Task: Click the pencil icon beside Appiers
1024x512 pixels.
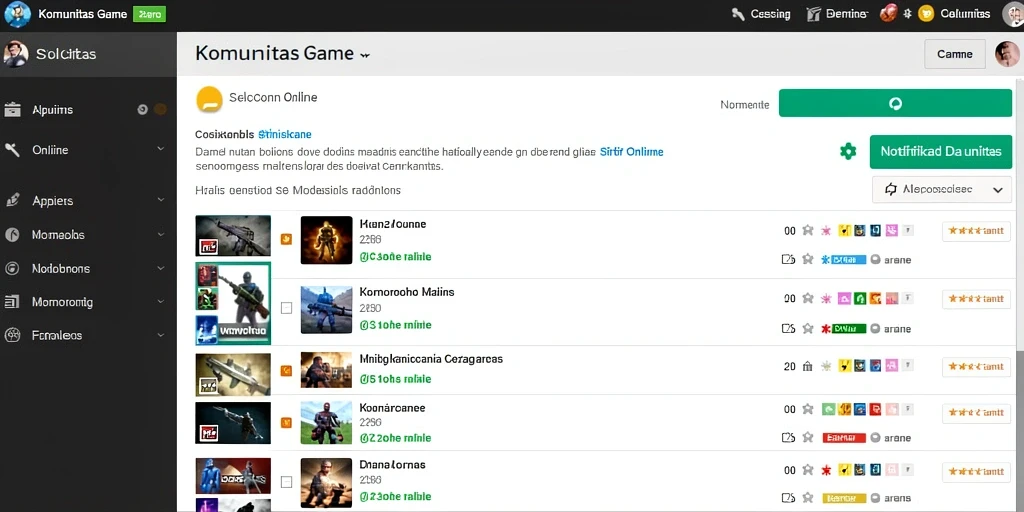Action: (x=12, y=200)
